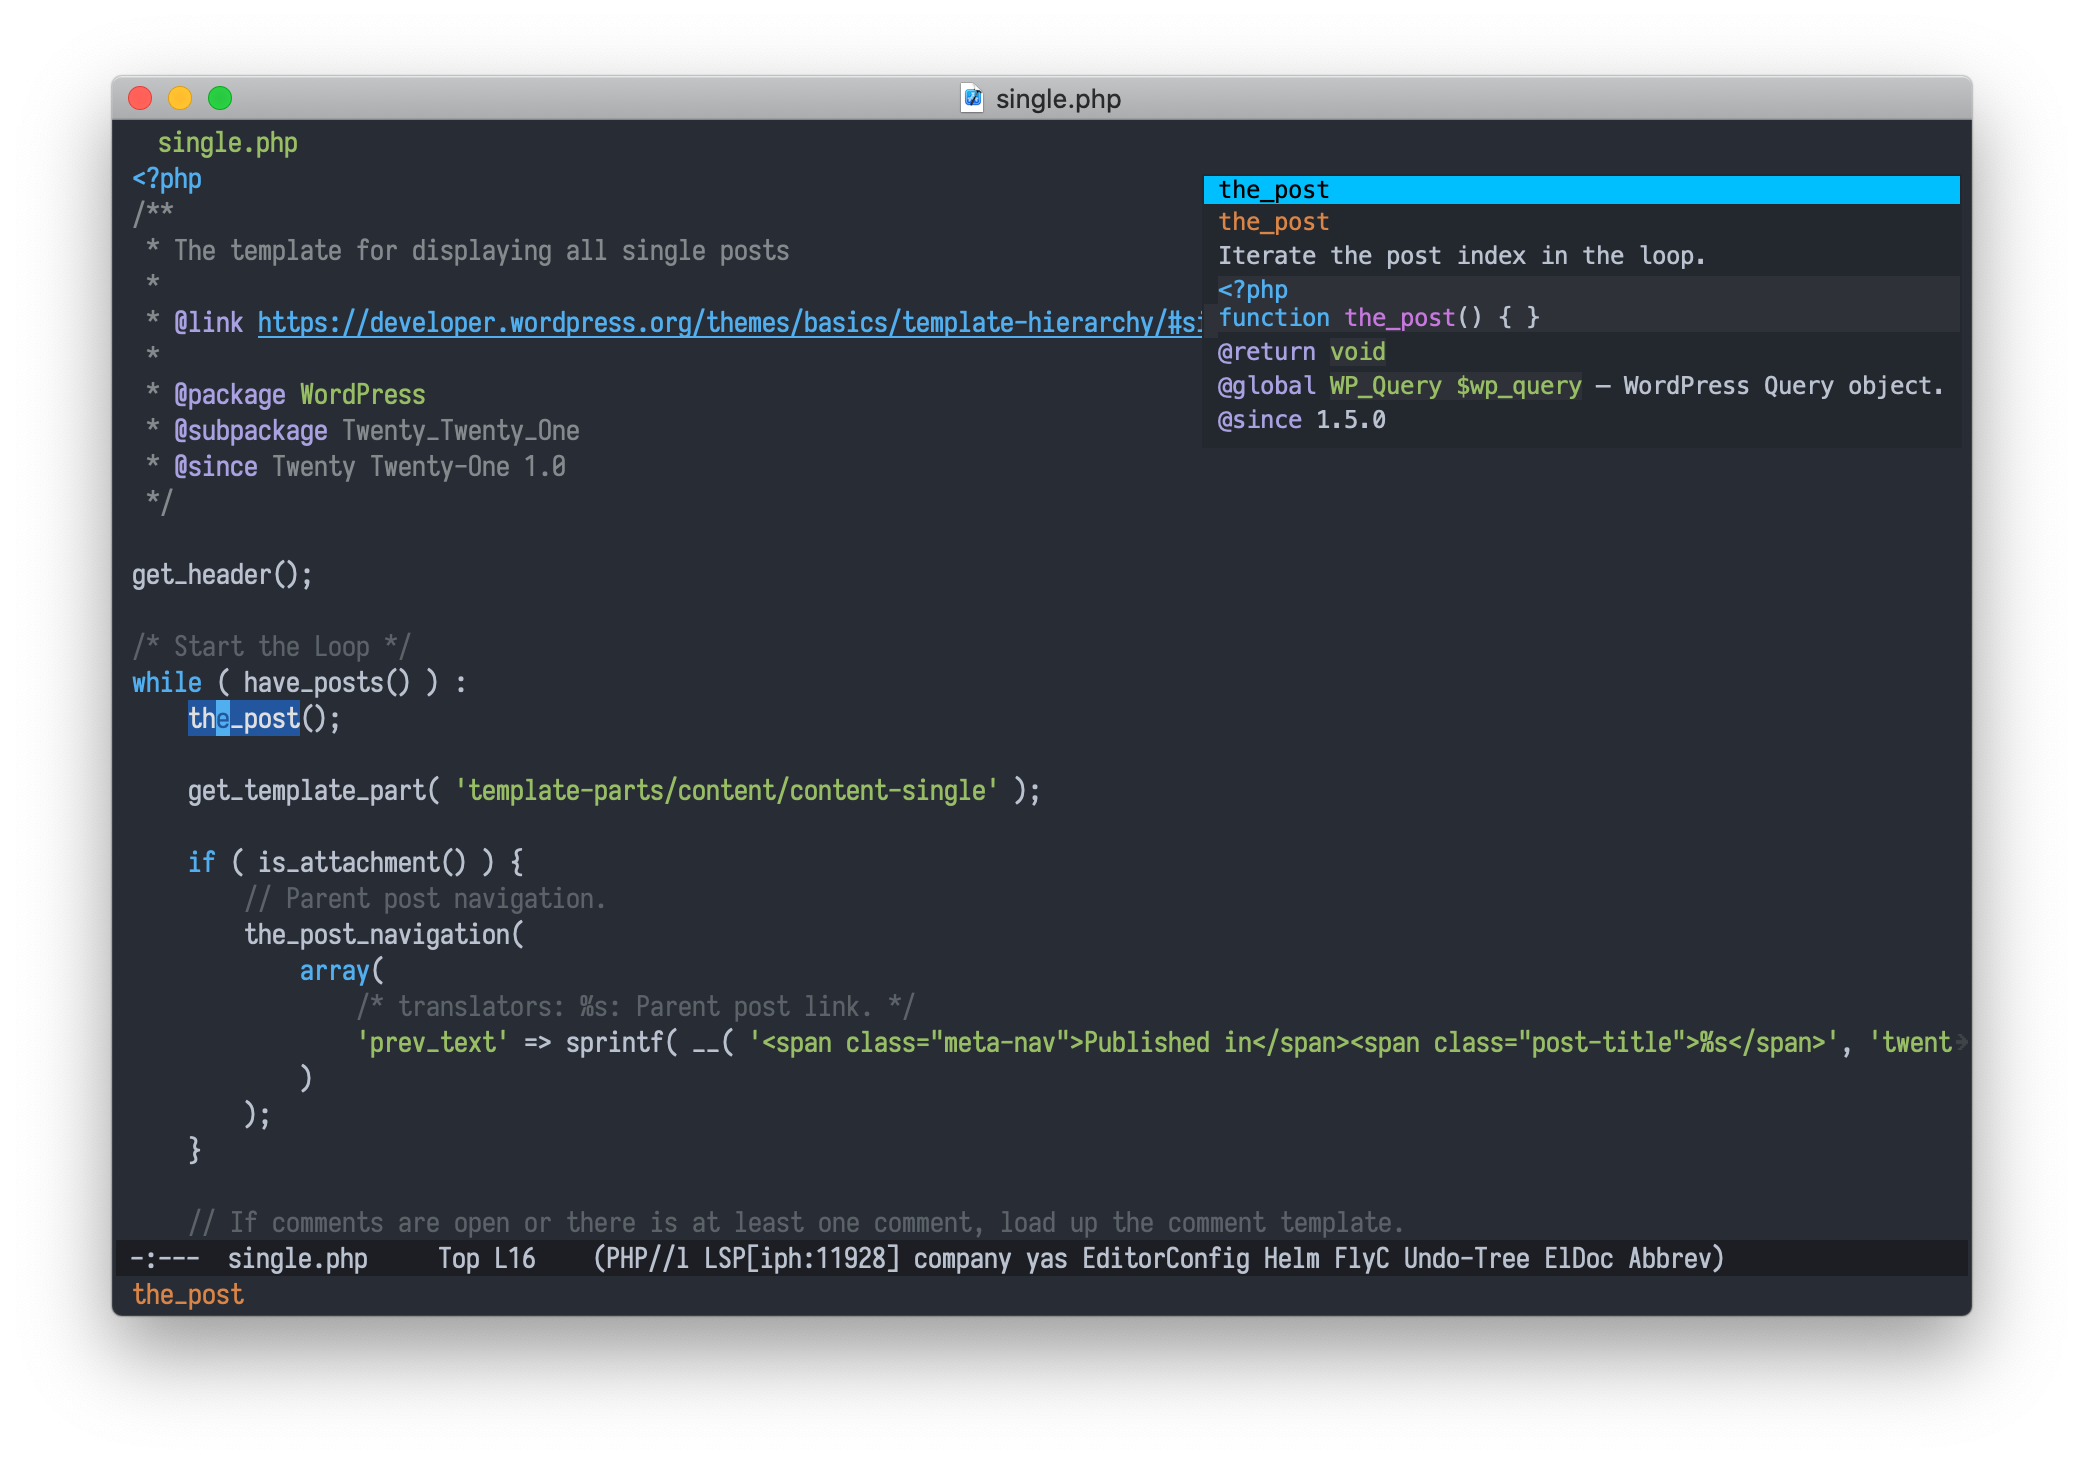
Task: Click the FlyC minor mode indicator
Action: [1360, 1258]
